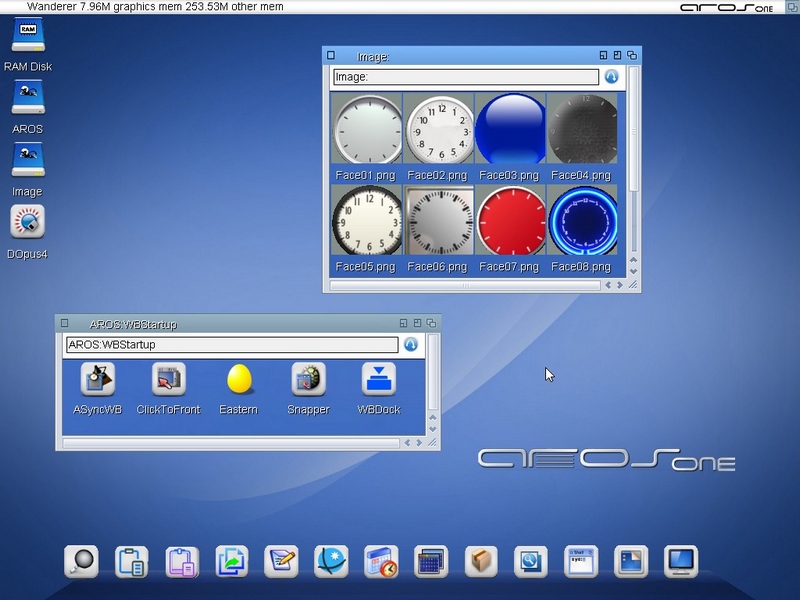Select the yellow Eastern egg icon
The height and width of the screenshot is (600, 800).
click(x=238, y=379)
